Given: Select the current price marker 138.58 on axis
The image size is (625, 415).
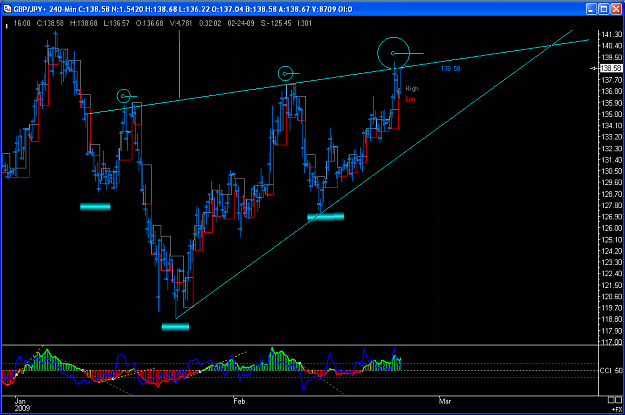Looking at the screenshot, I should pos(611,68).
